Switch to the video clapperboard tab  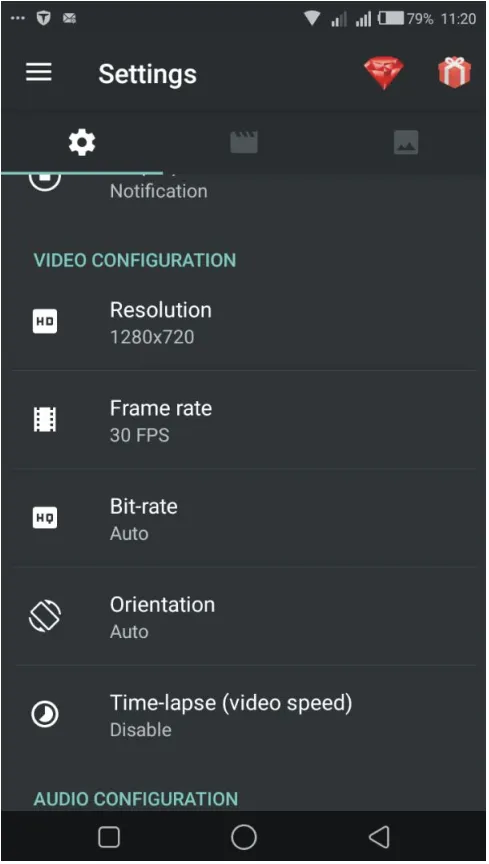244,143
